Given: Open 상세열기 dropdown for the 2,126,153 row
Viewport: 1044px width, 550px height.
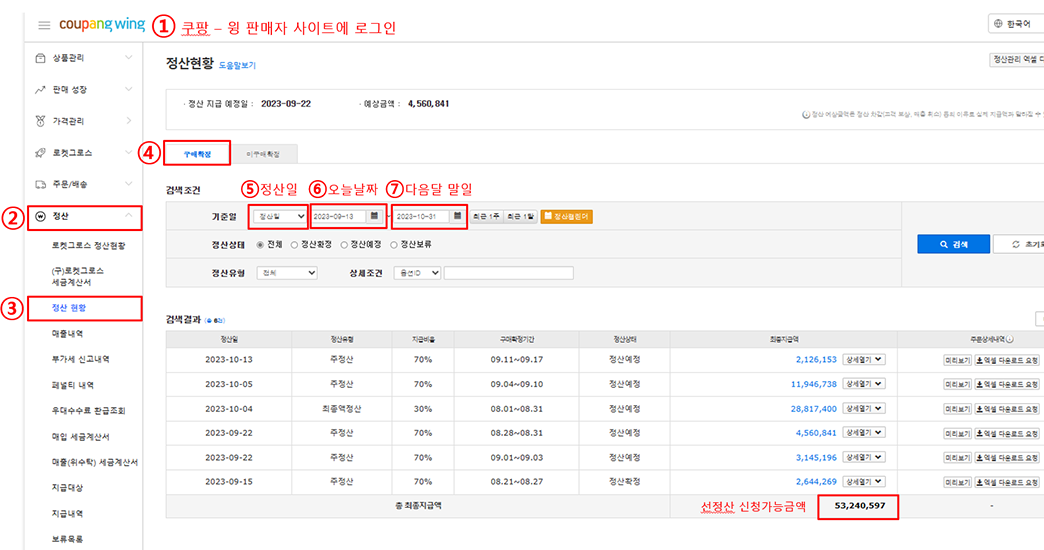Looking at the screenshot, I should click(x=864, y=360).
